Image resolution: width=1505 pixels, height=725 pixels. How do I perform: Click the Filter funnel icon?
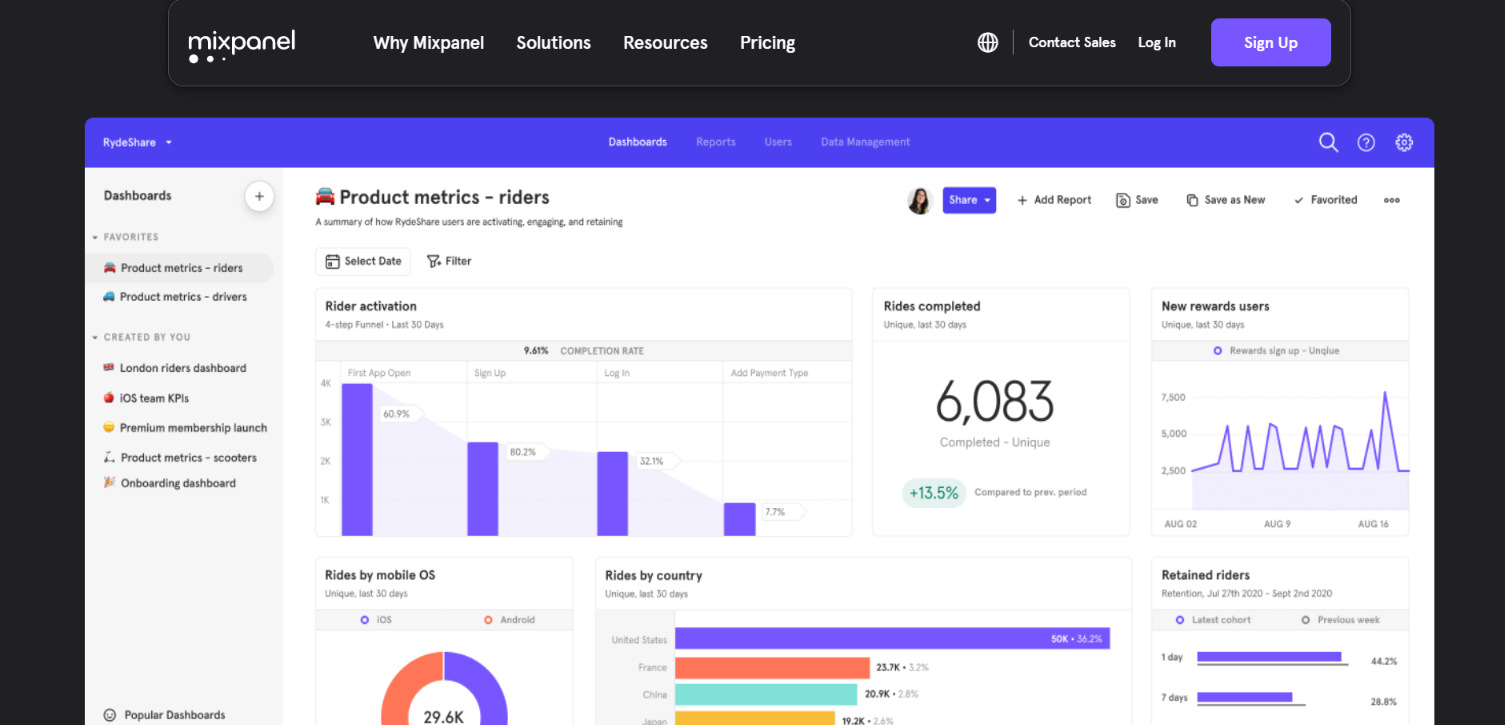434,261
